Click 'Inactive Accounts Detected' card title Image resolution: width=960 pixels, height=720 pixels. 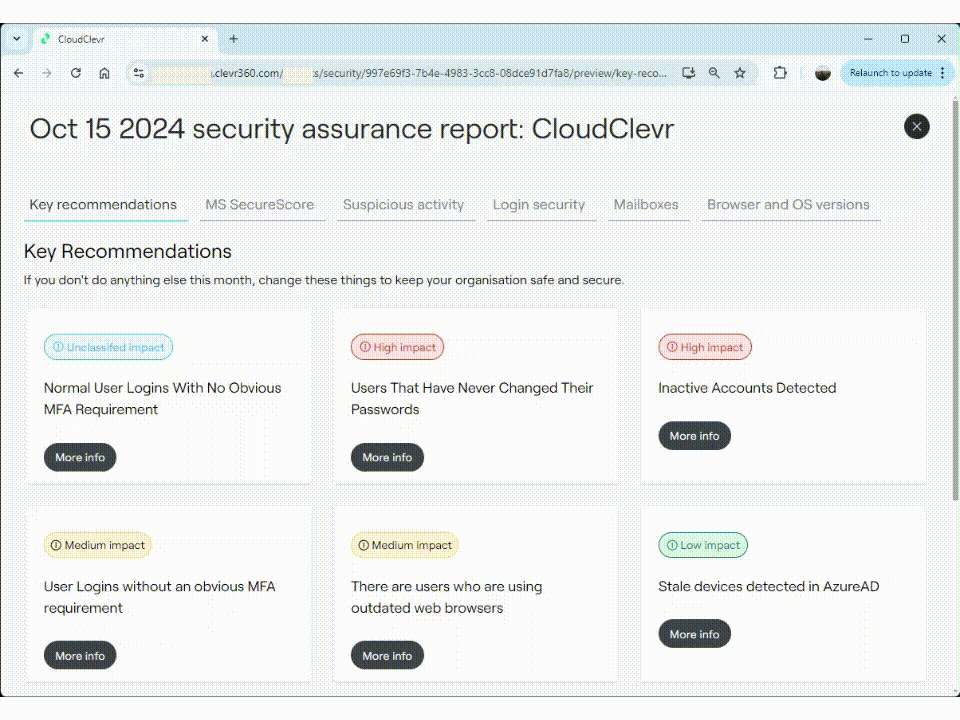[747, 388]
